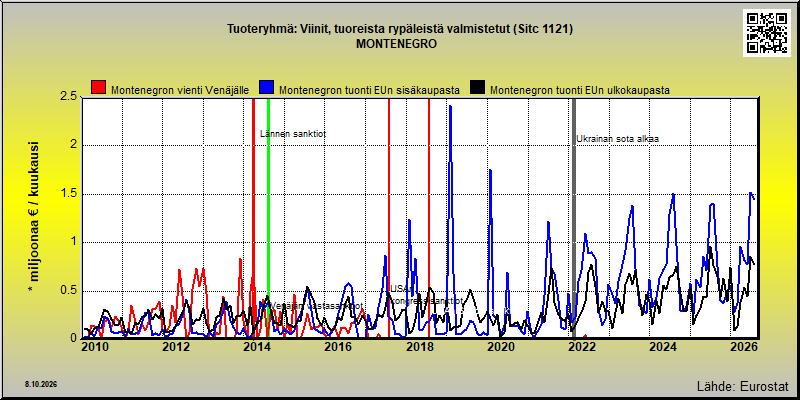Screen dimensions: 800x400
Task: Click the x-axis label 2010
Action: (95, 347)
